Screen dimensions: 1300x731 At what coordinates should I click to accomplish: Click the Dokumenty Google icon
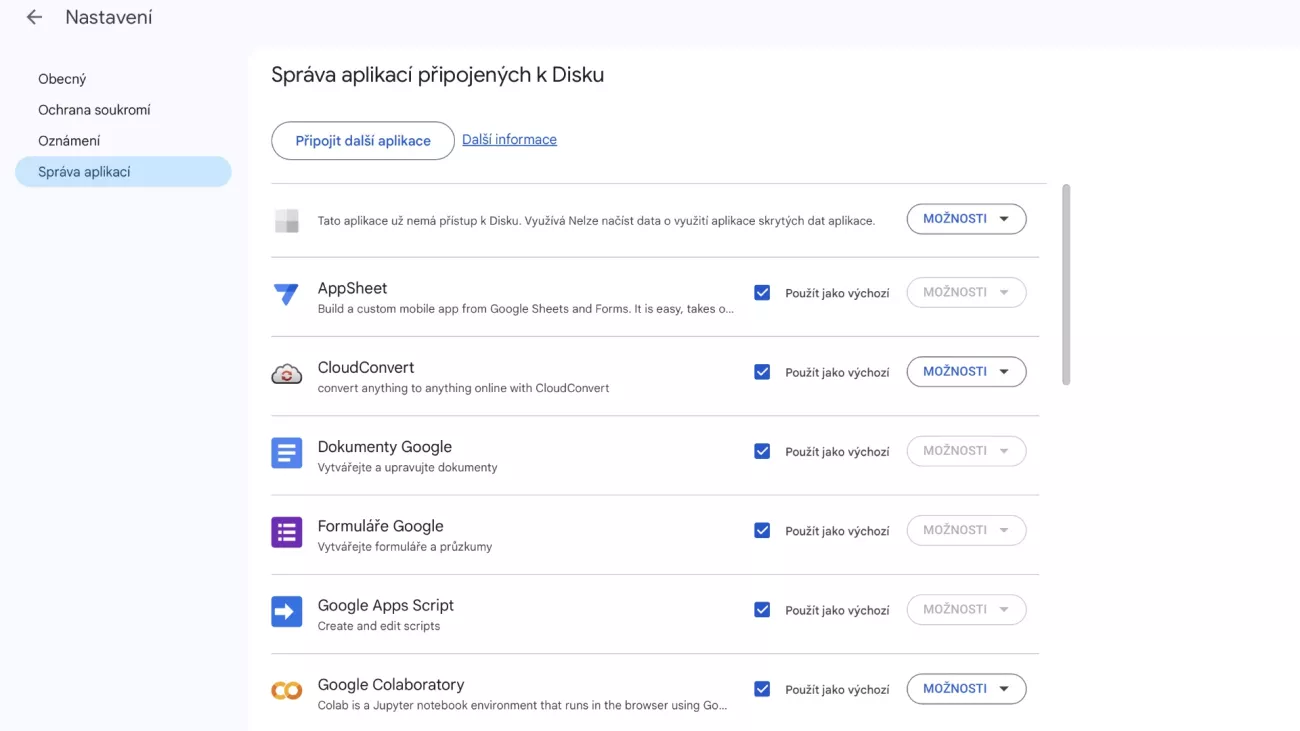[286, 453]
